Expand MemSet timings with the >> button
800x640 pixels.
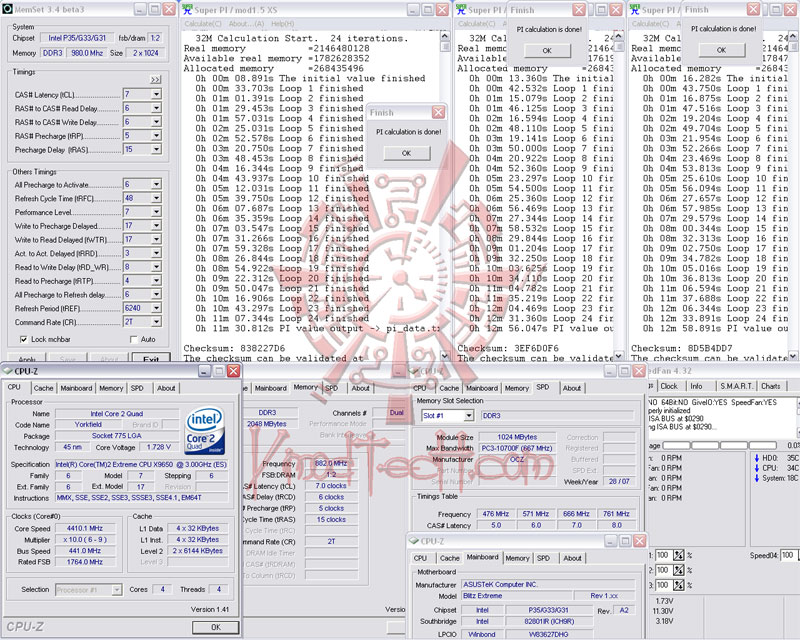point(156,80)
